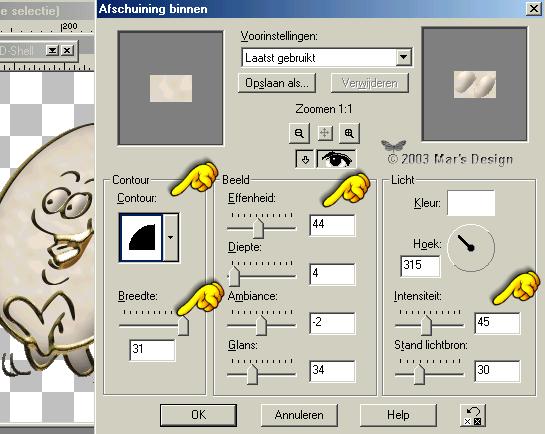Click the reset to default icon
The width and height of the screenshot is (545, 434).
coord(473,415)
